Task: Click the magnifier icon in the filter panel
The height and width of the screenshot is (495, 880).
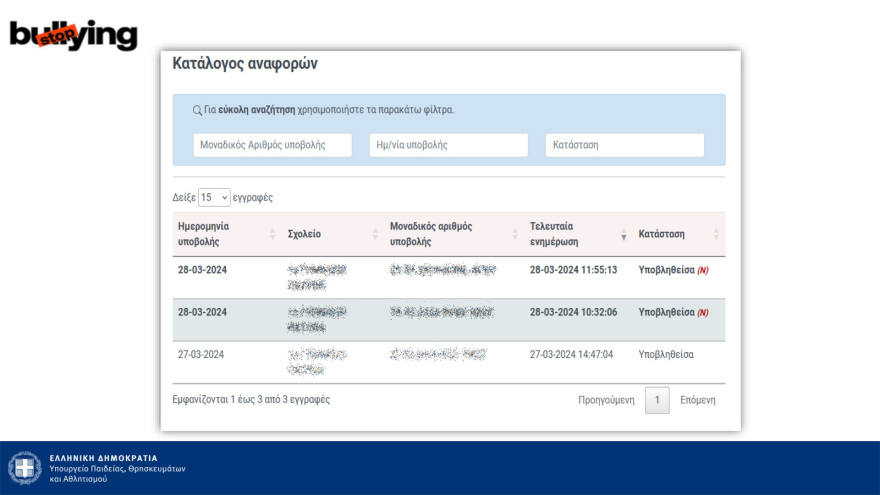Action: coord(197,110)
